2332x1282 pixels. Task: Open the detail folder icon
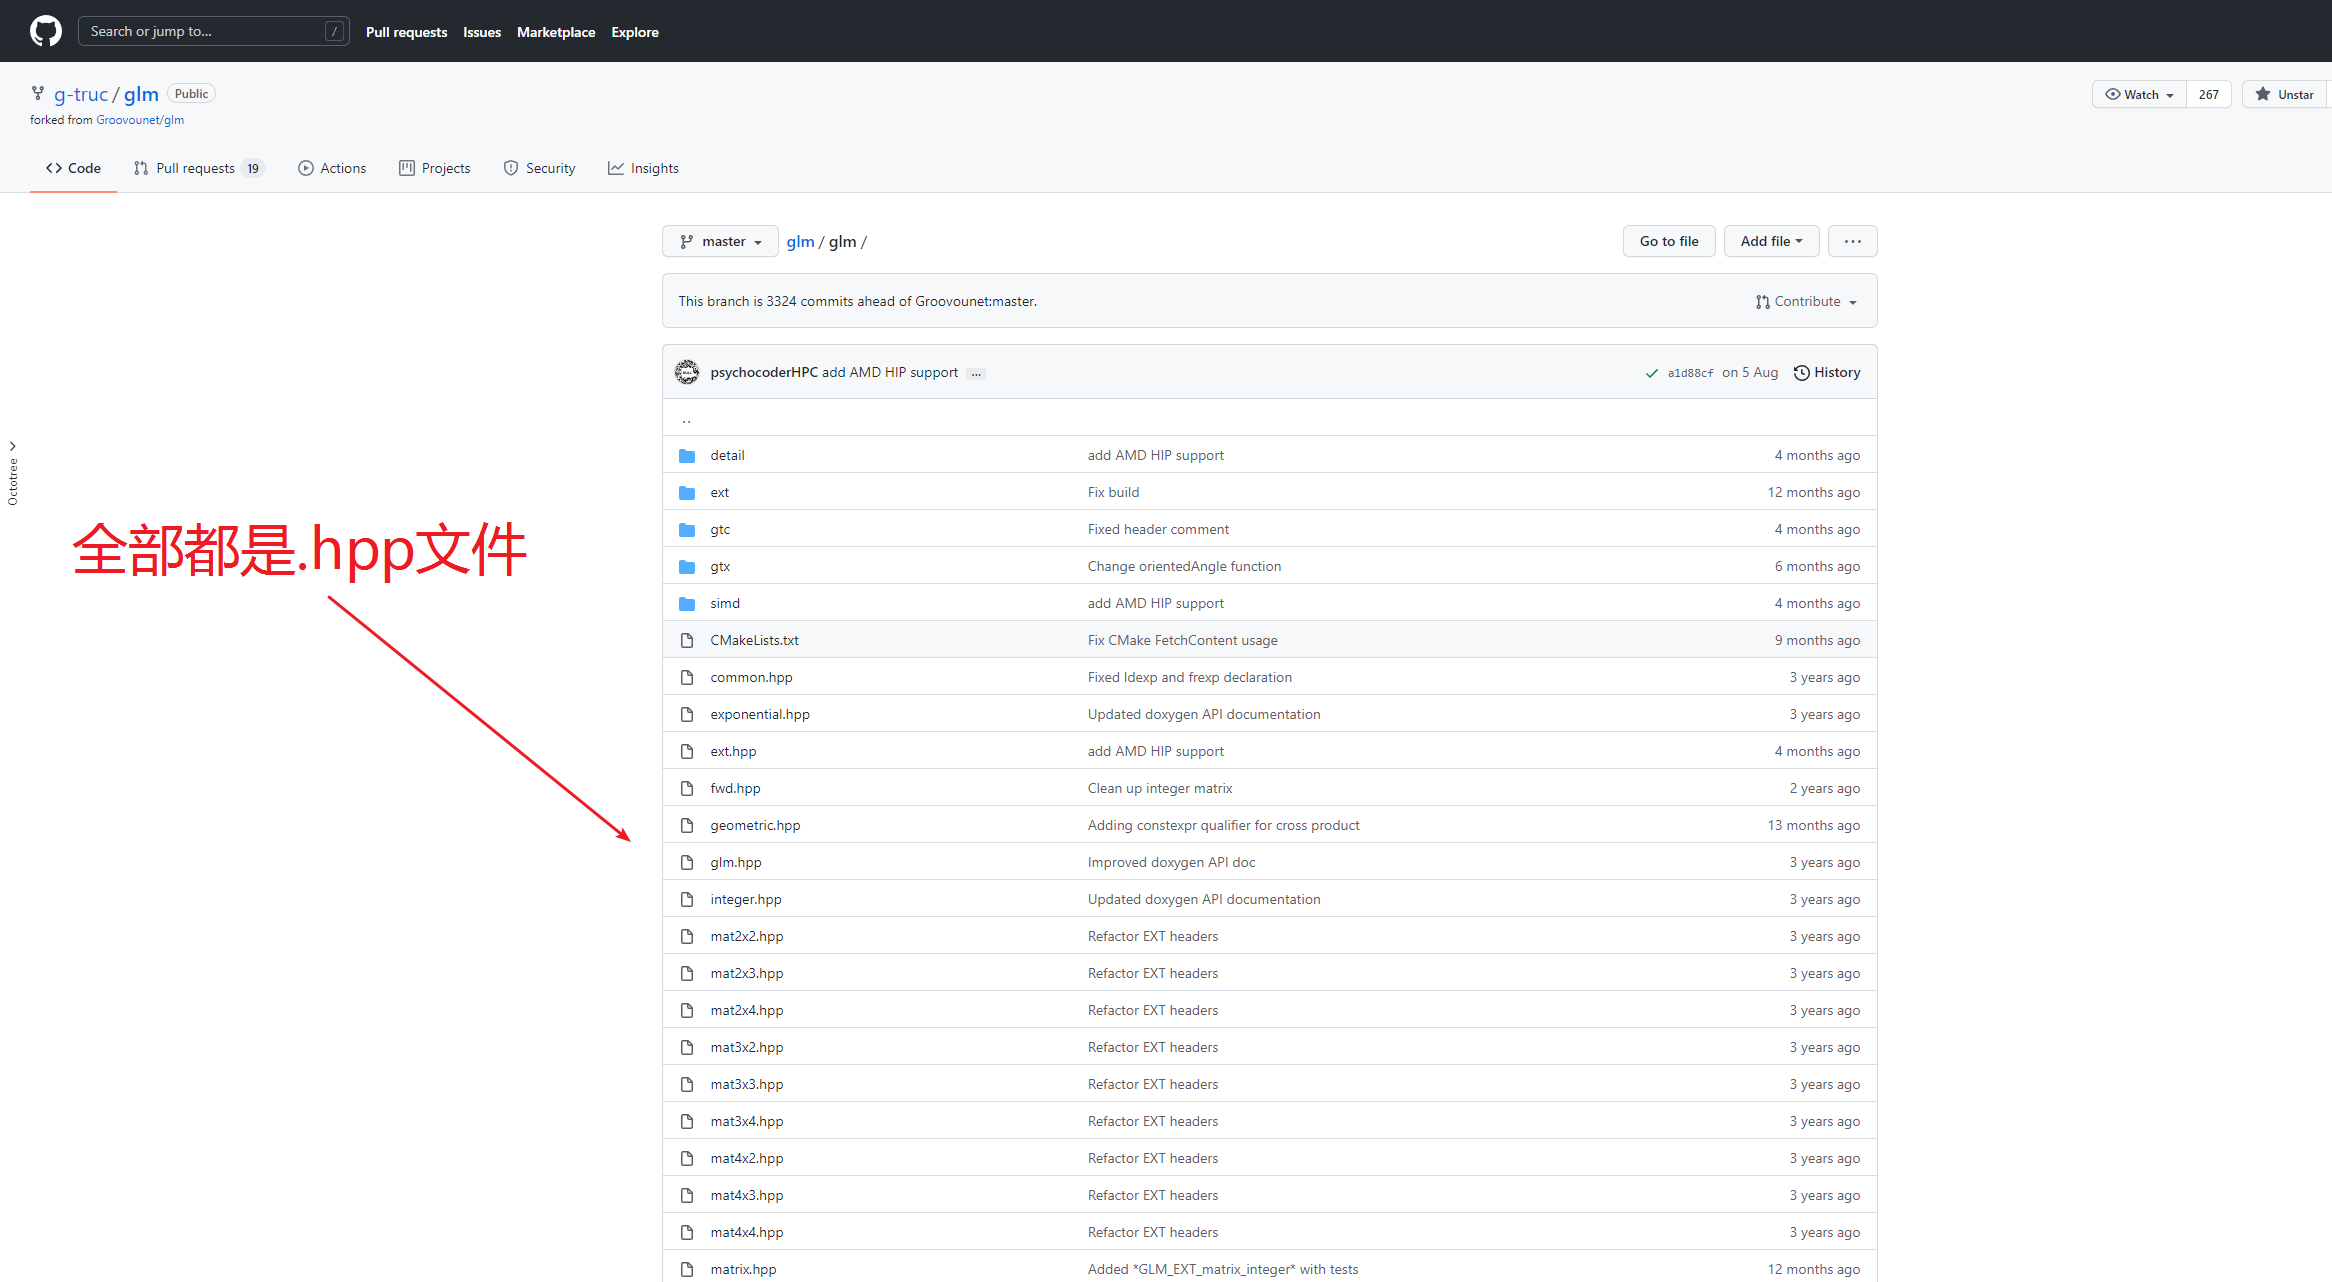point(687,455)
